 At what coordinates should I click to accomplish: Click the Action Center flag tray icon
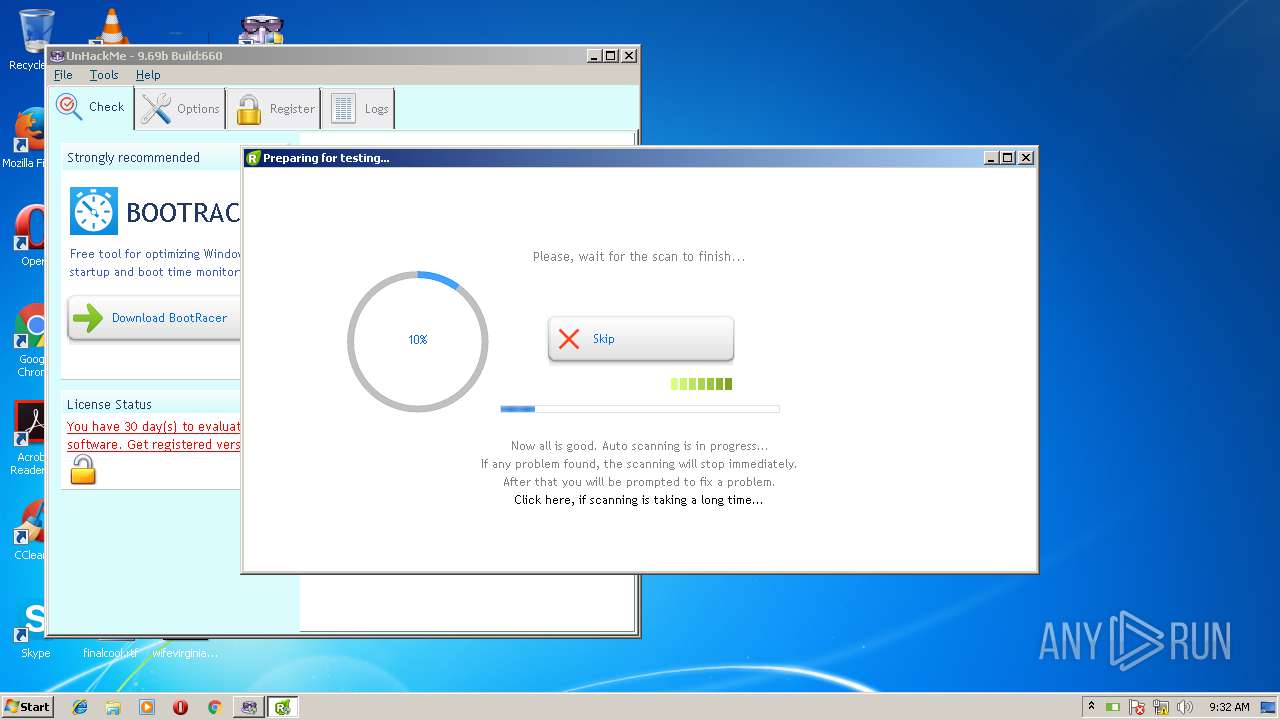(1137, 707)
